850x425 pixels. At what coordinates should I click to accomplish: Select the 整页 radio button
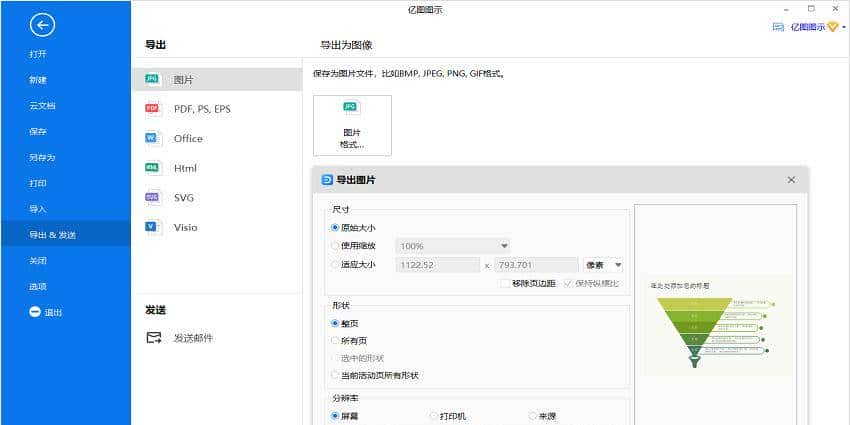(x=335, y=323)
